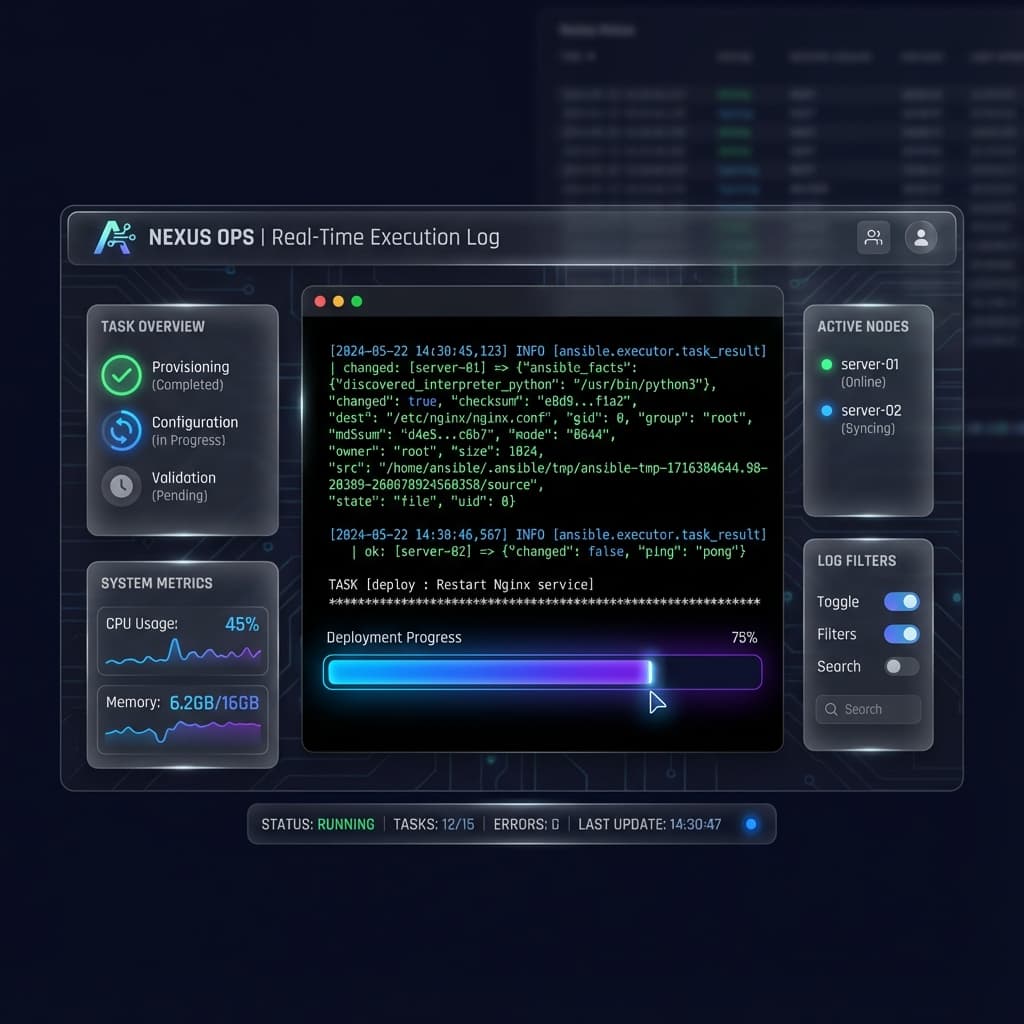Click the Configuration in-progress sync icon

(120, 431)
